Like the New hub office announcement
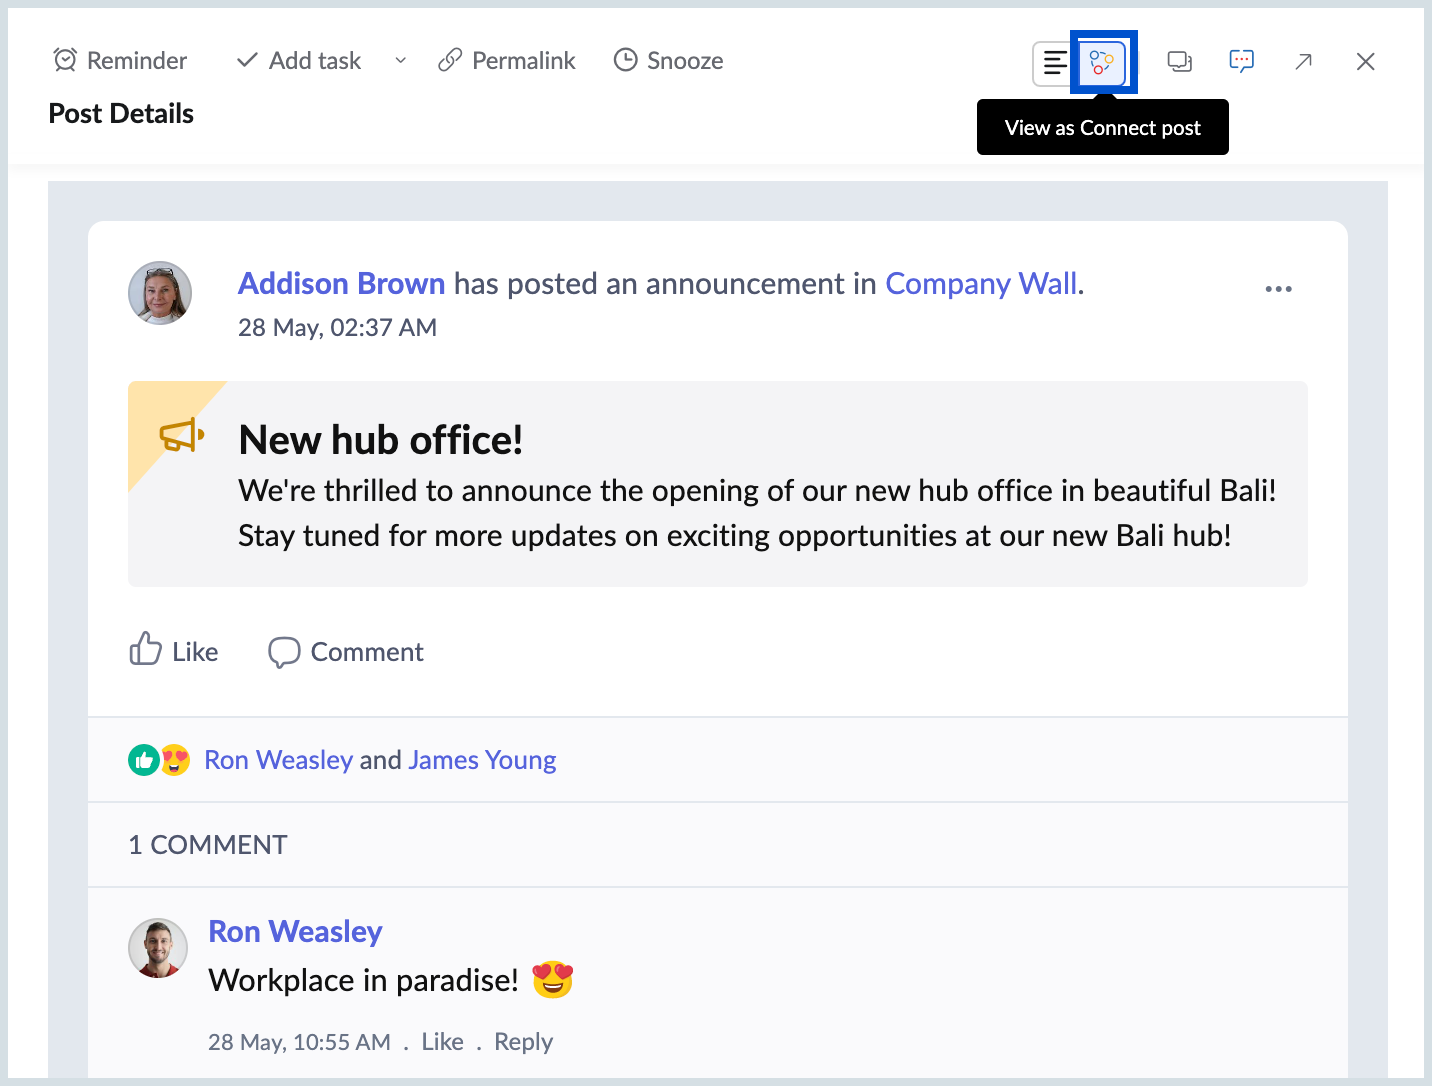This screenshot has height=1086, width=1432. click(x=174, y=651)
